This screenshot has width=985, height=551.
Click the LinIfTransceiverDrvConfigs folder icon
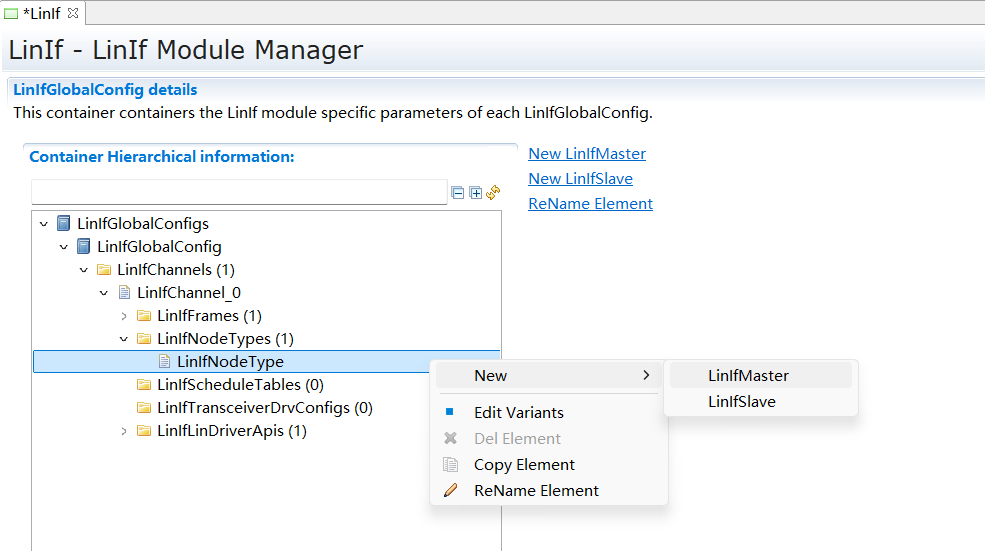click(144, 408)
